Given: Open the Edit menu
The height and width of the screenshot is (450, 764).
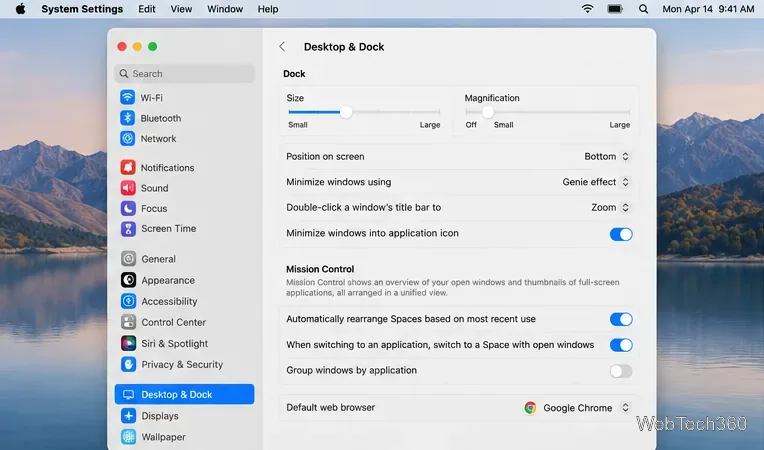Looking at the screenshot, I should point(147,9).
